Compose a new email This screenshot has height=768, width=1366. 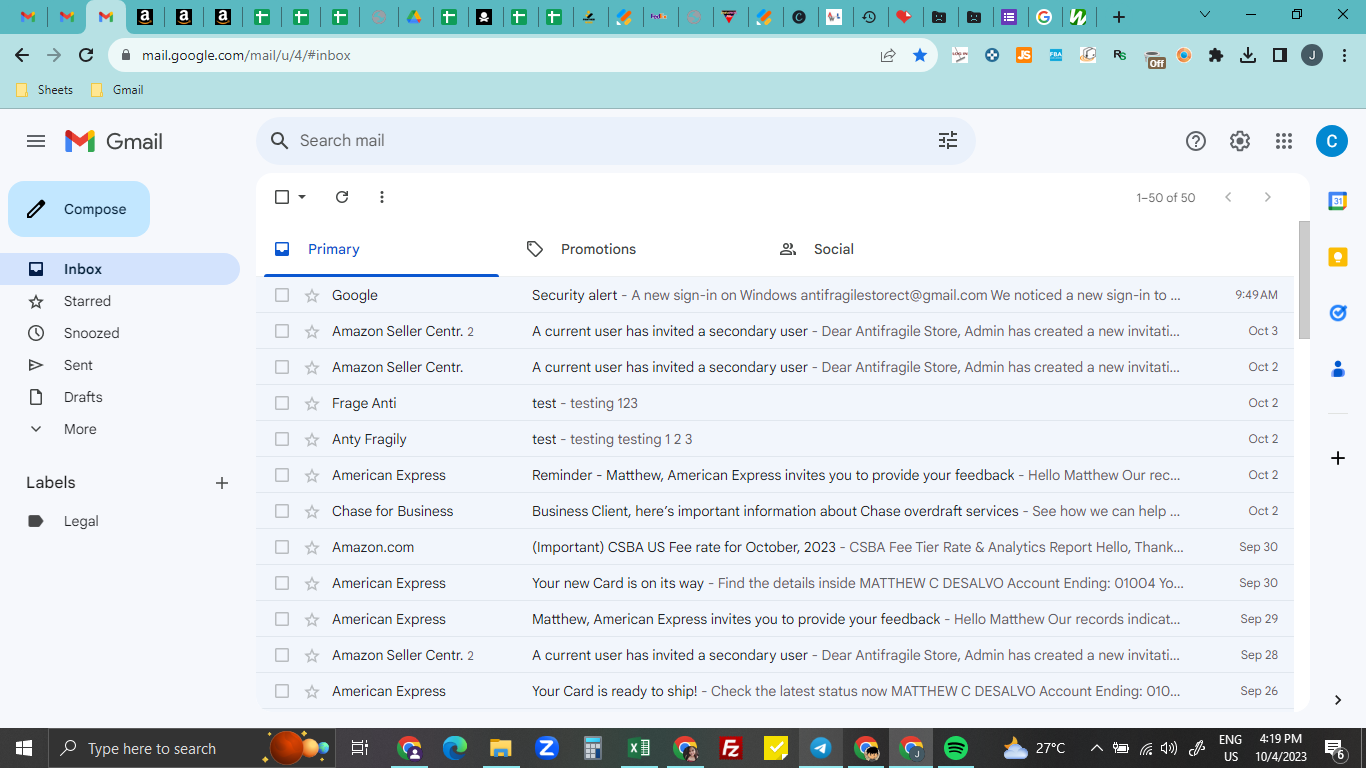(79, 209)
